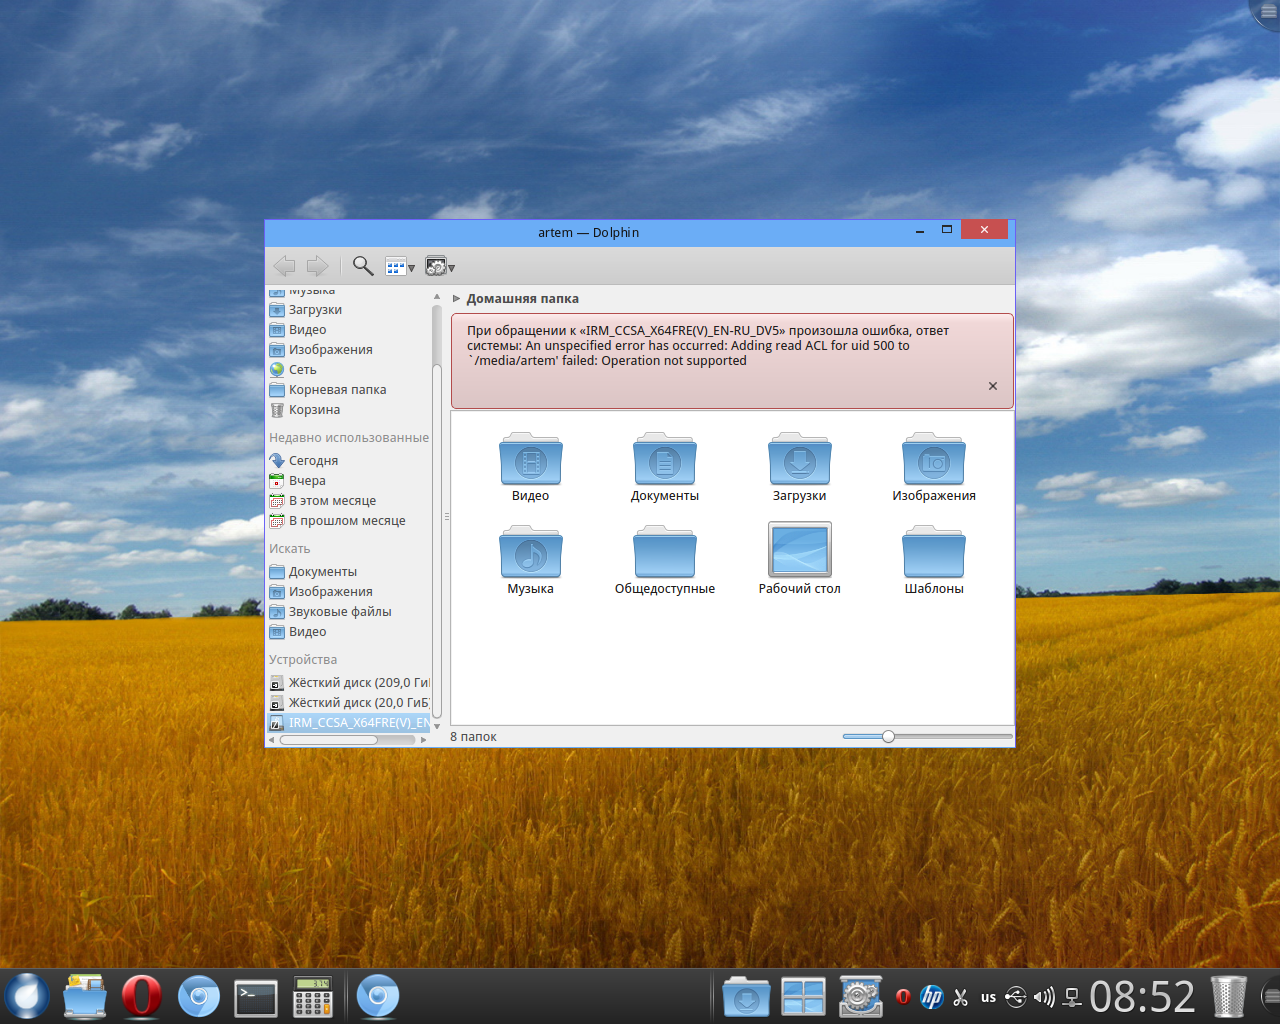Image resolution: width=1280 pixels, height=1024 pixels.
Task: Click the search magnifier in Dolphin toolbar
Action: [x=363, y=266]
